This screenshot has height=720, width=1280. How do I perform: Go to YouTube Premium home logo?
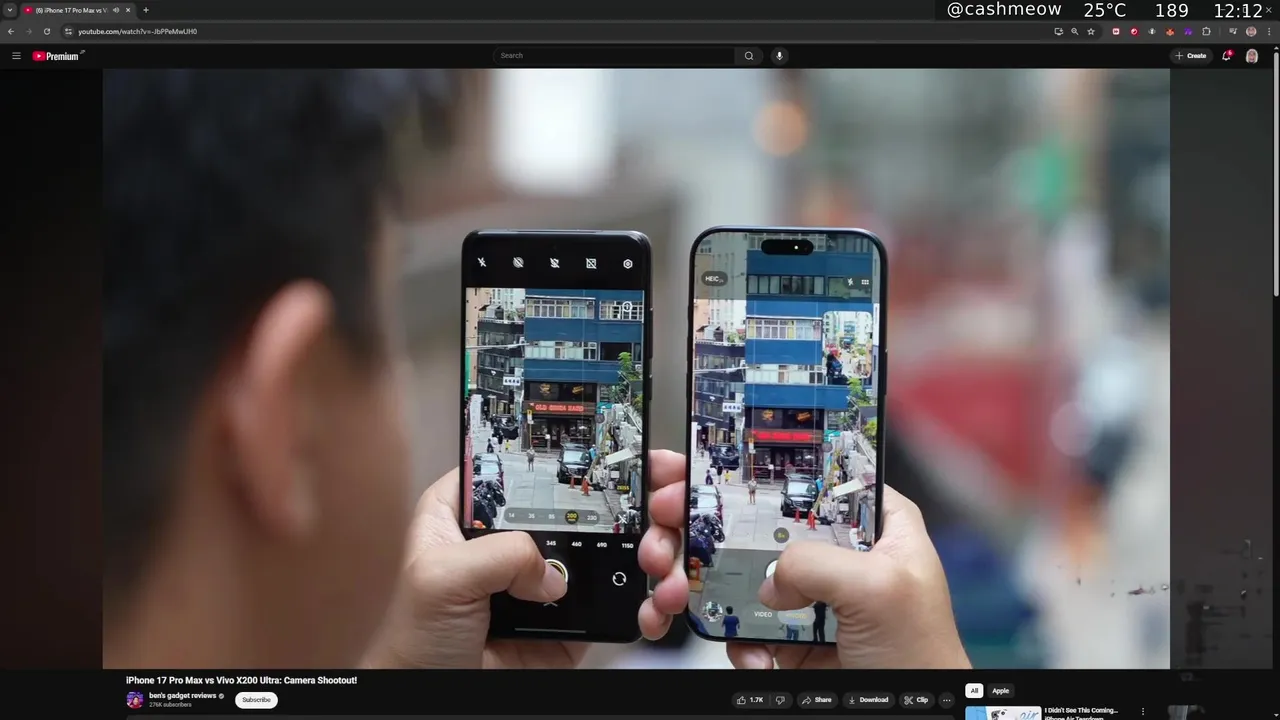point(58,56)
